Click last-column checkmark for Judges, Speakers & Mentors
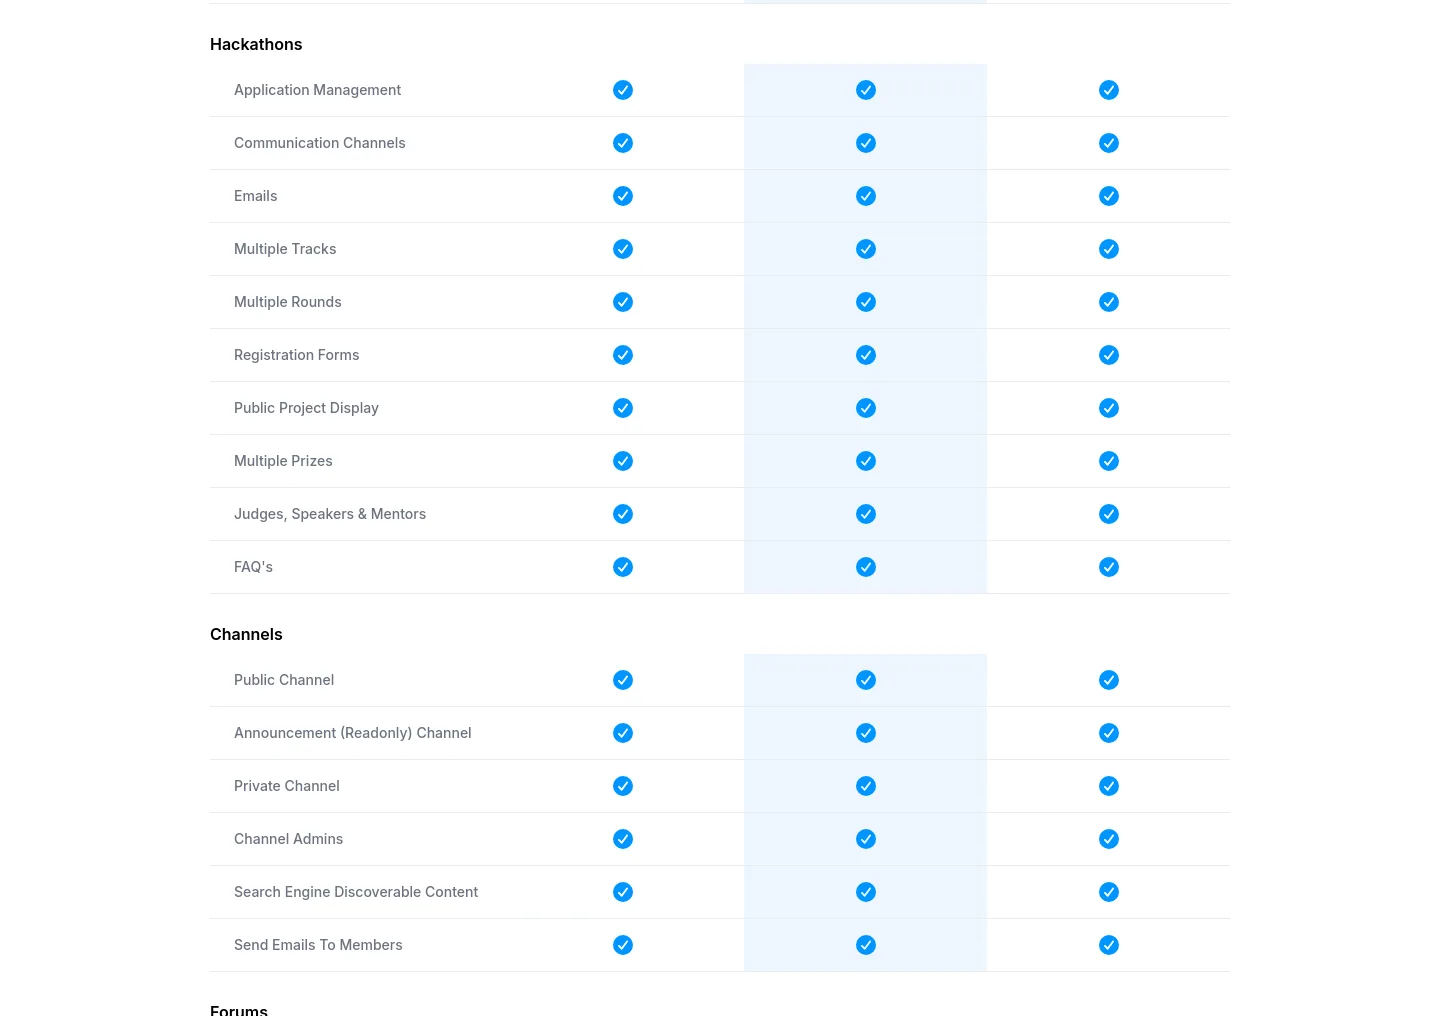The image size is (1440, 1016). pyautogui.click(x=1109, y=514)
